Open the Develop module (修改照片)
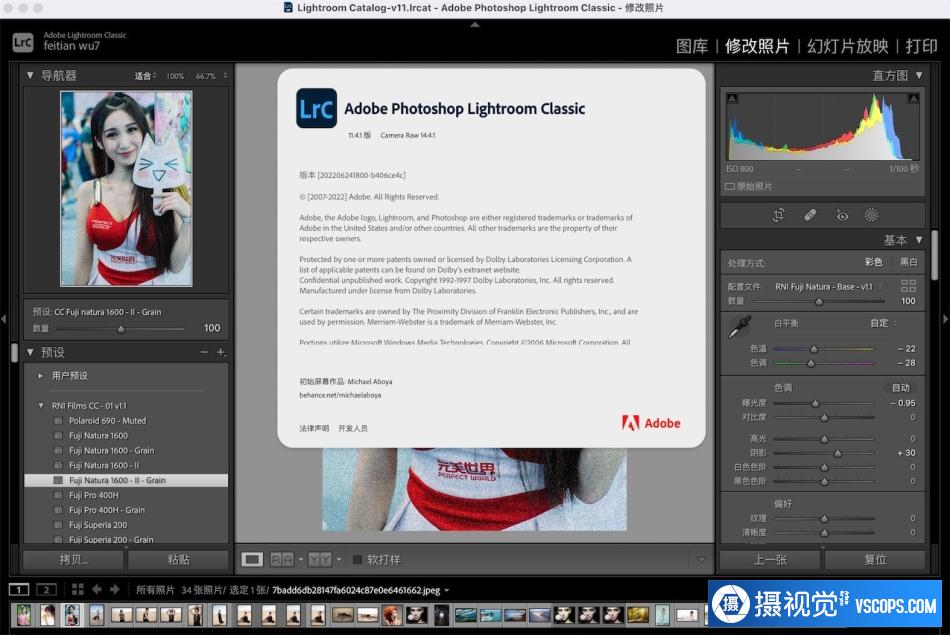 point(757,46)
